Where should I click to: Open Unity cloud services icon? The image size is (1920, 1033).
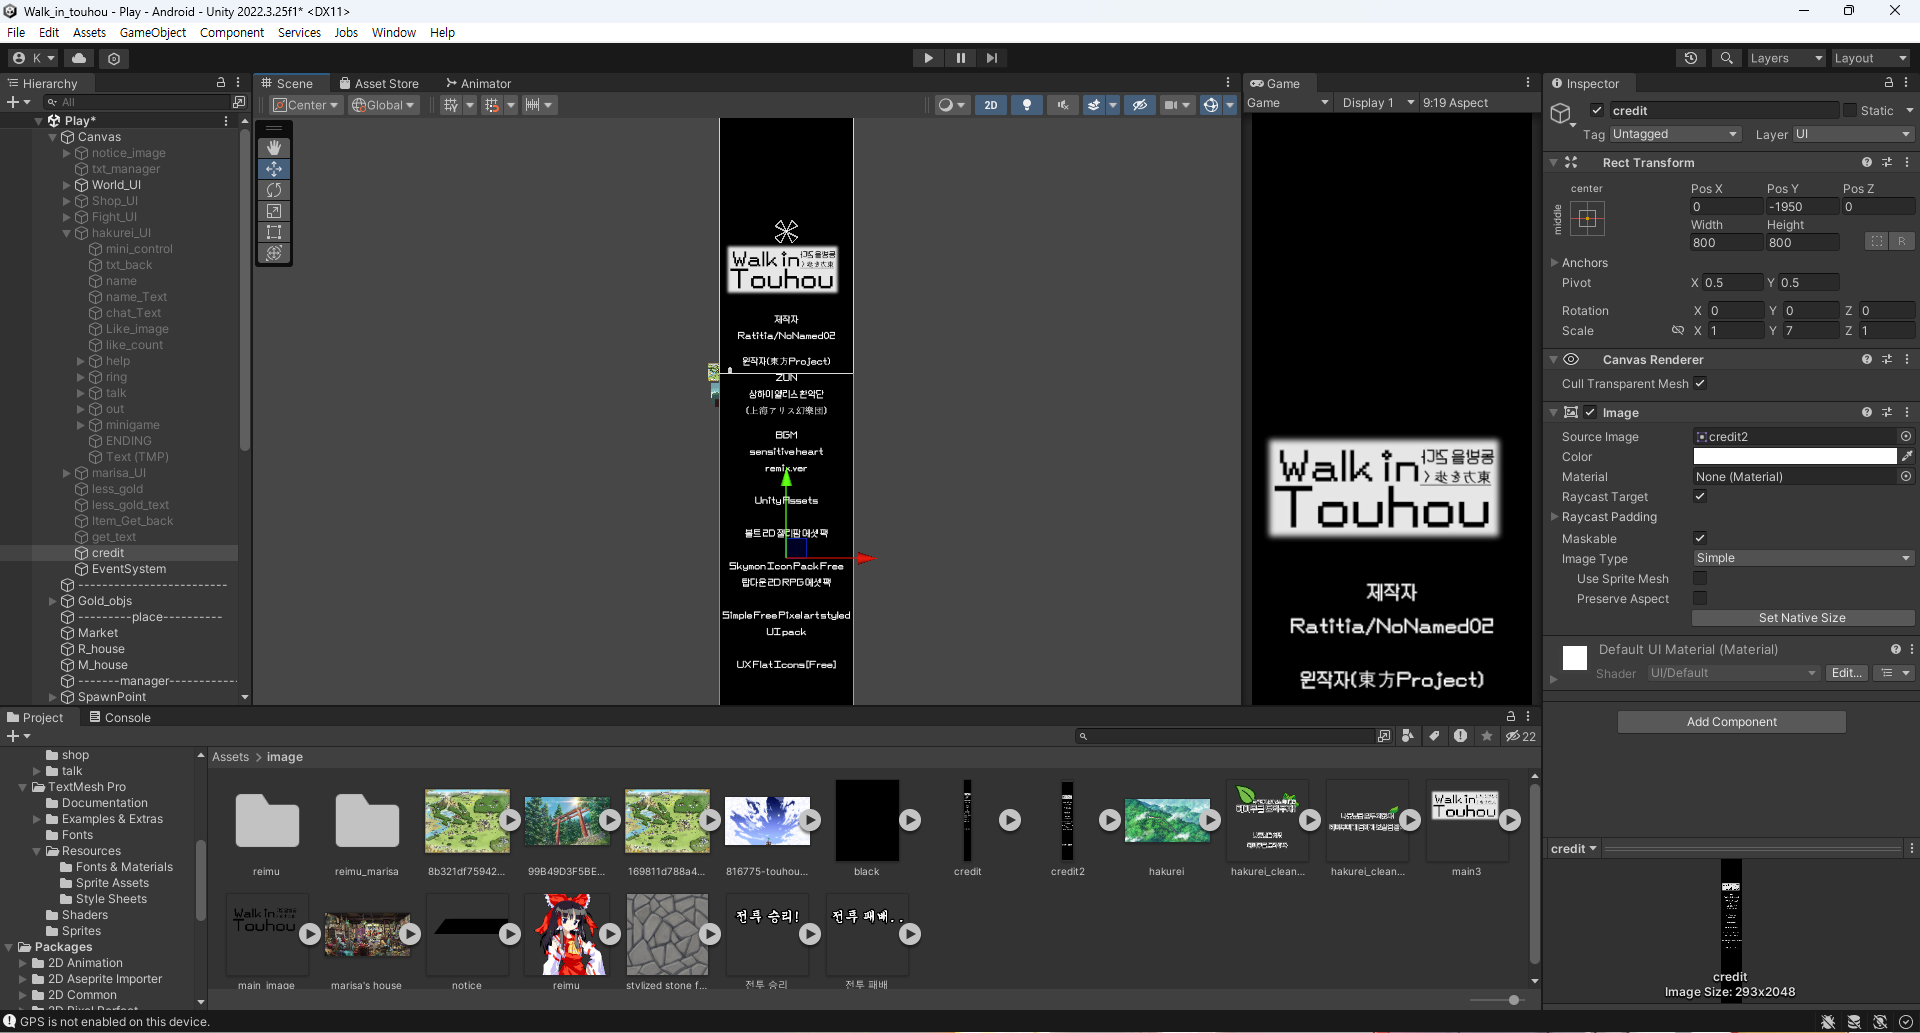(x=79, y=58)
